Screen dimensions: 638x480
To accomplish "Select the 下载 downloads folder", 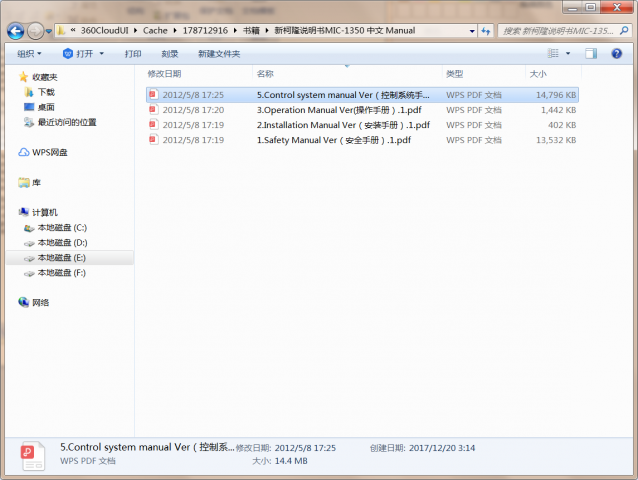I will [x=46, y=92].
